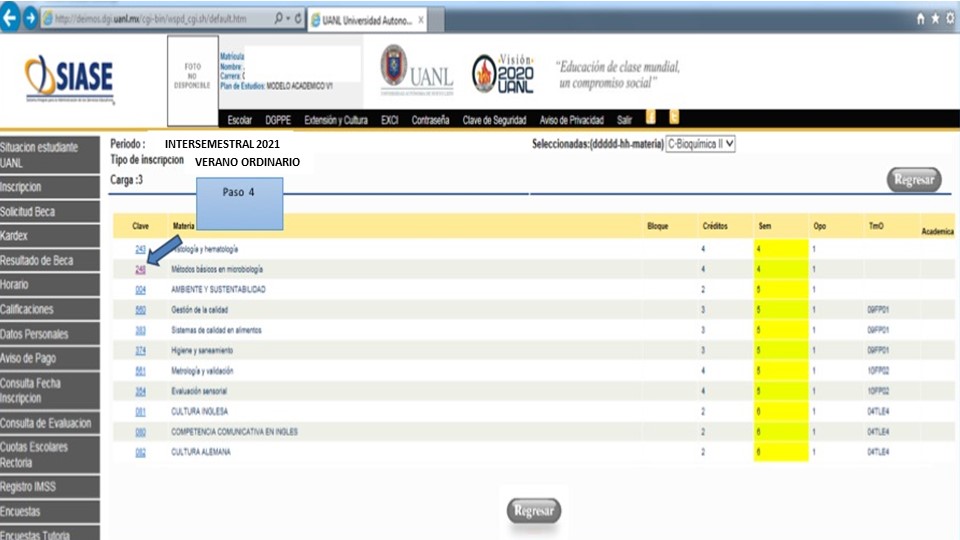This screenshot has height=540, width=960.
Task: Click the Visión 2020 UANL logo
Action: coord(503,73)
